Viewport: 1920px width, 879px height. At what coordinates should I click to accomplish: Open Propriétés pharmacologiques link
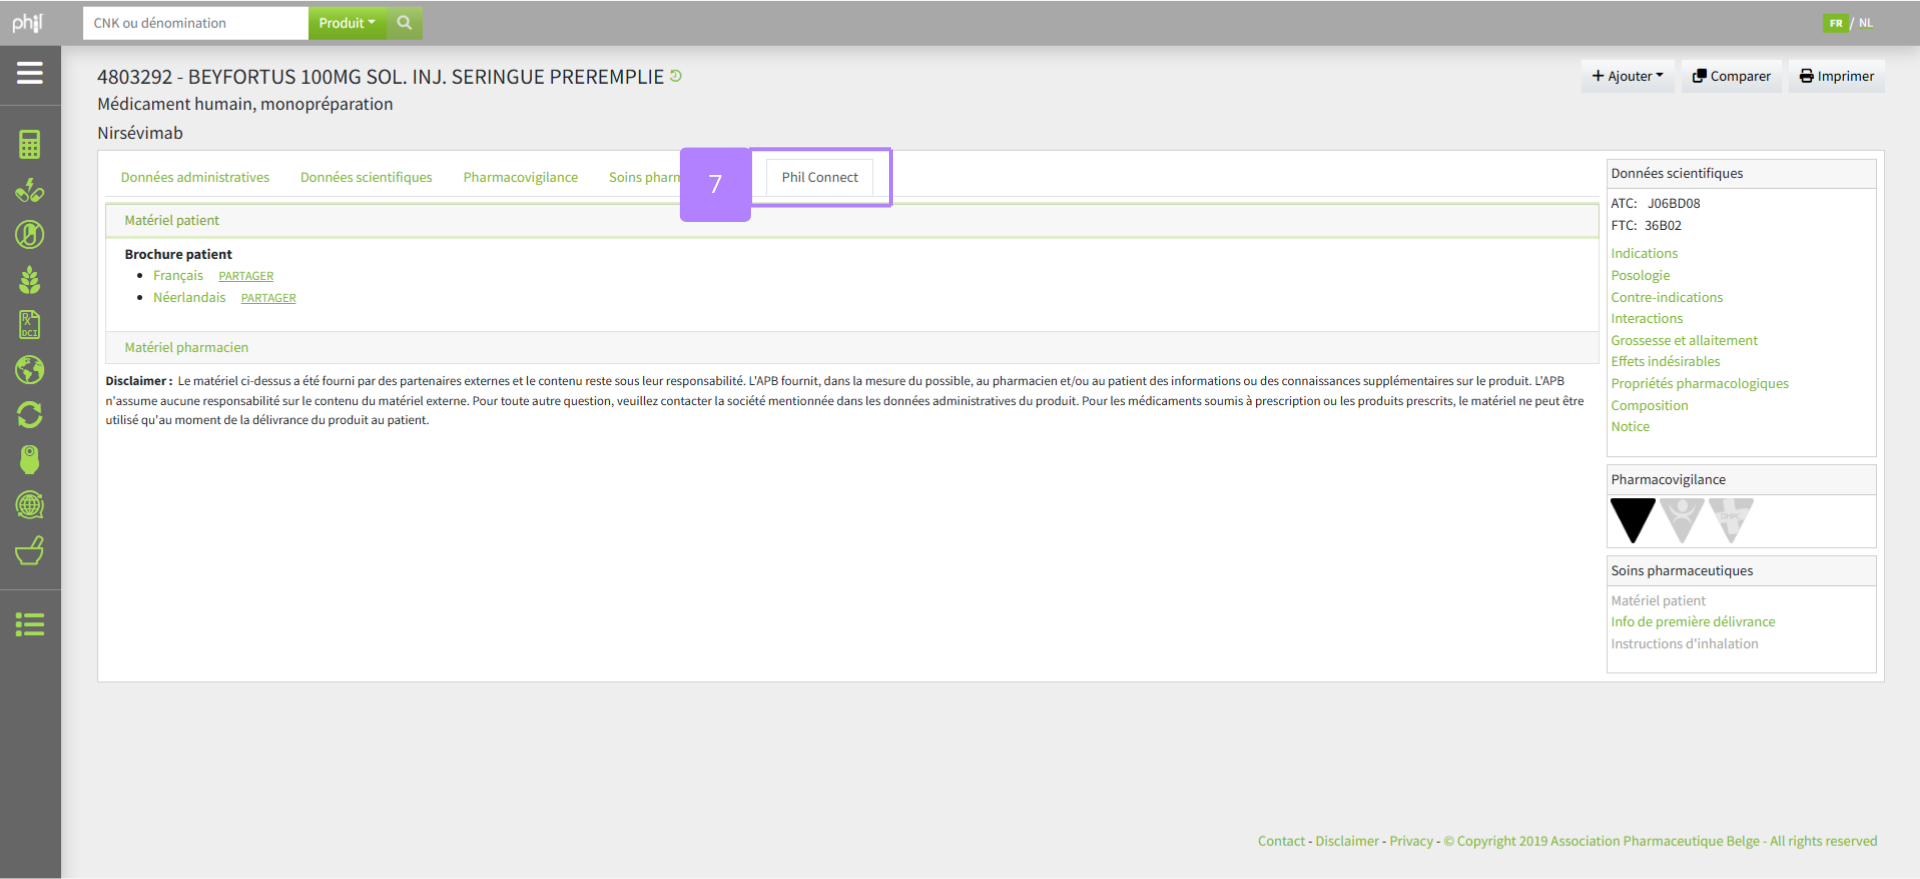pyautogui.click(x=1699, y=383)
